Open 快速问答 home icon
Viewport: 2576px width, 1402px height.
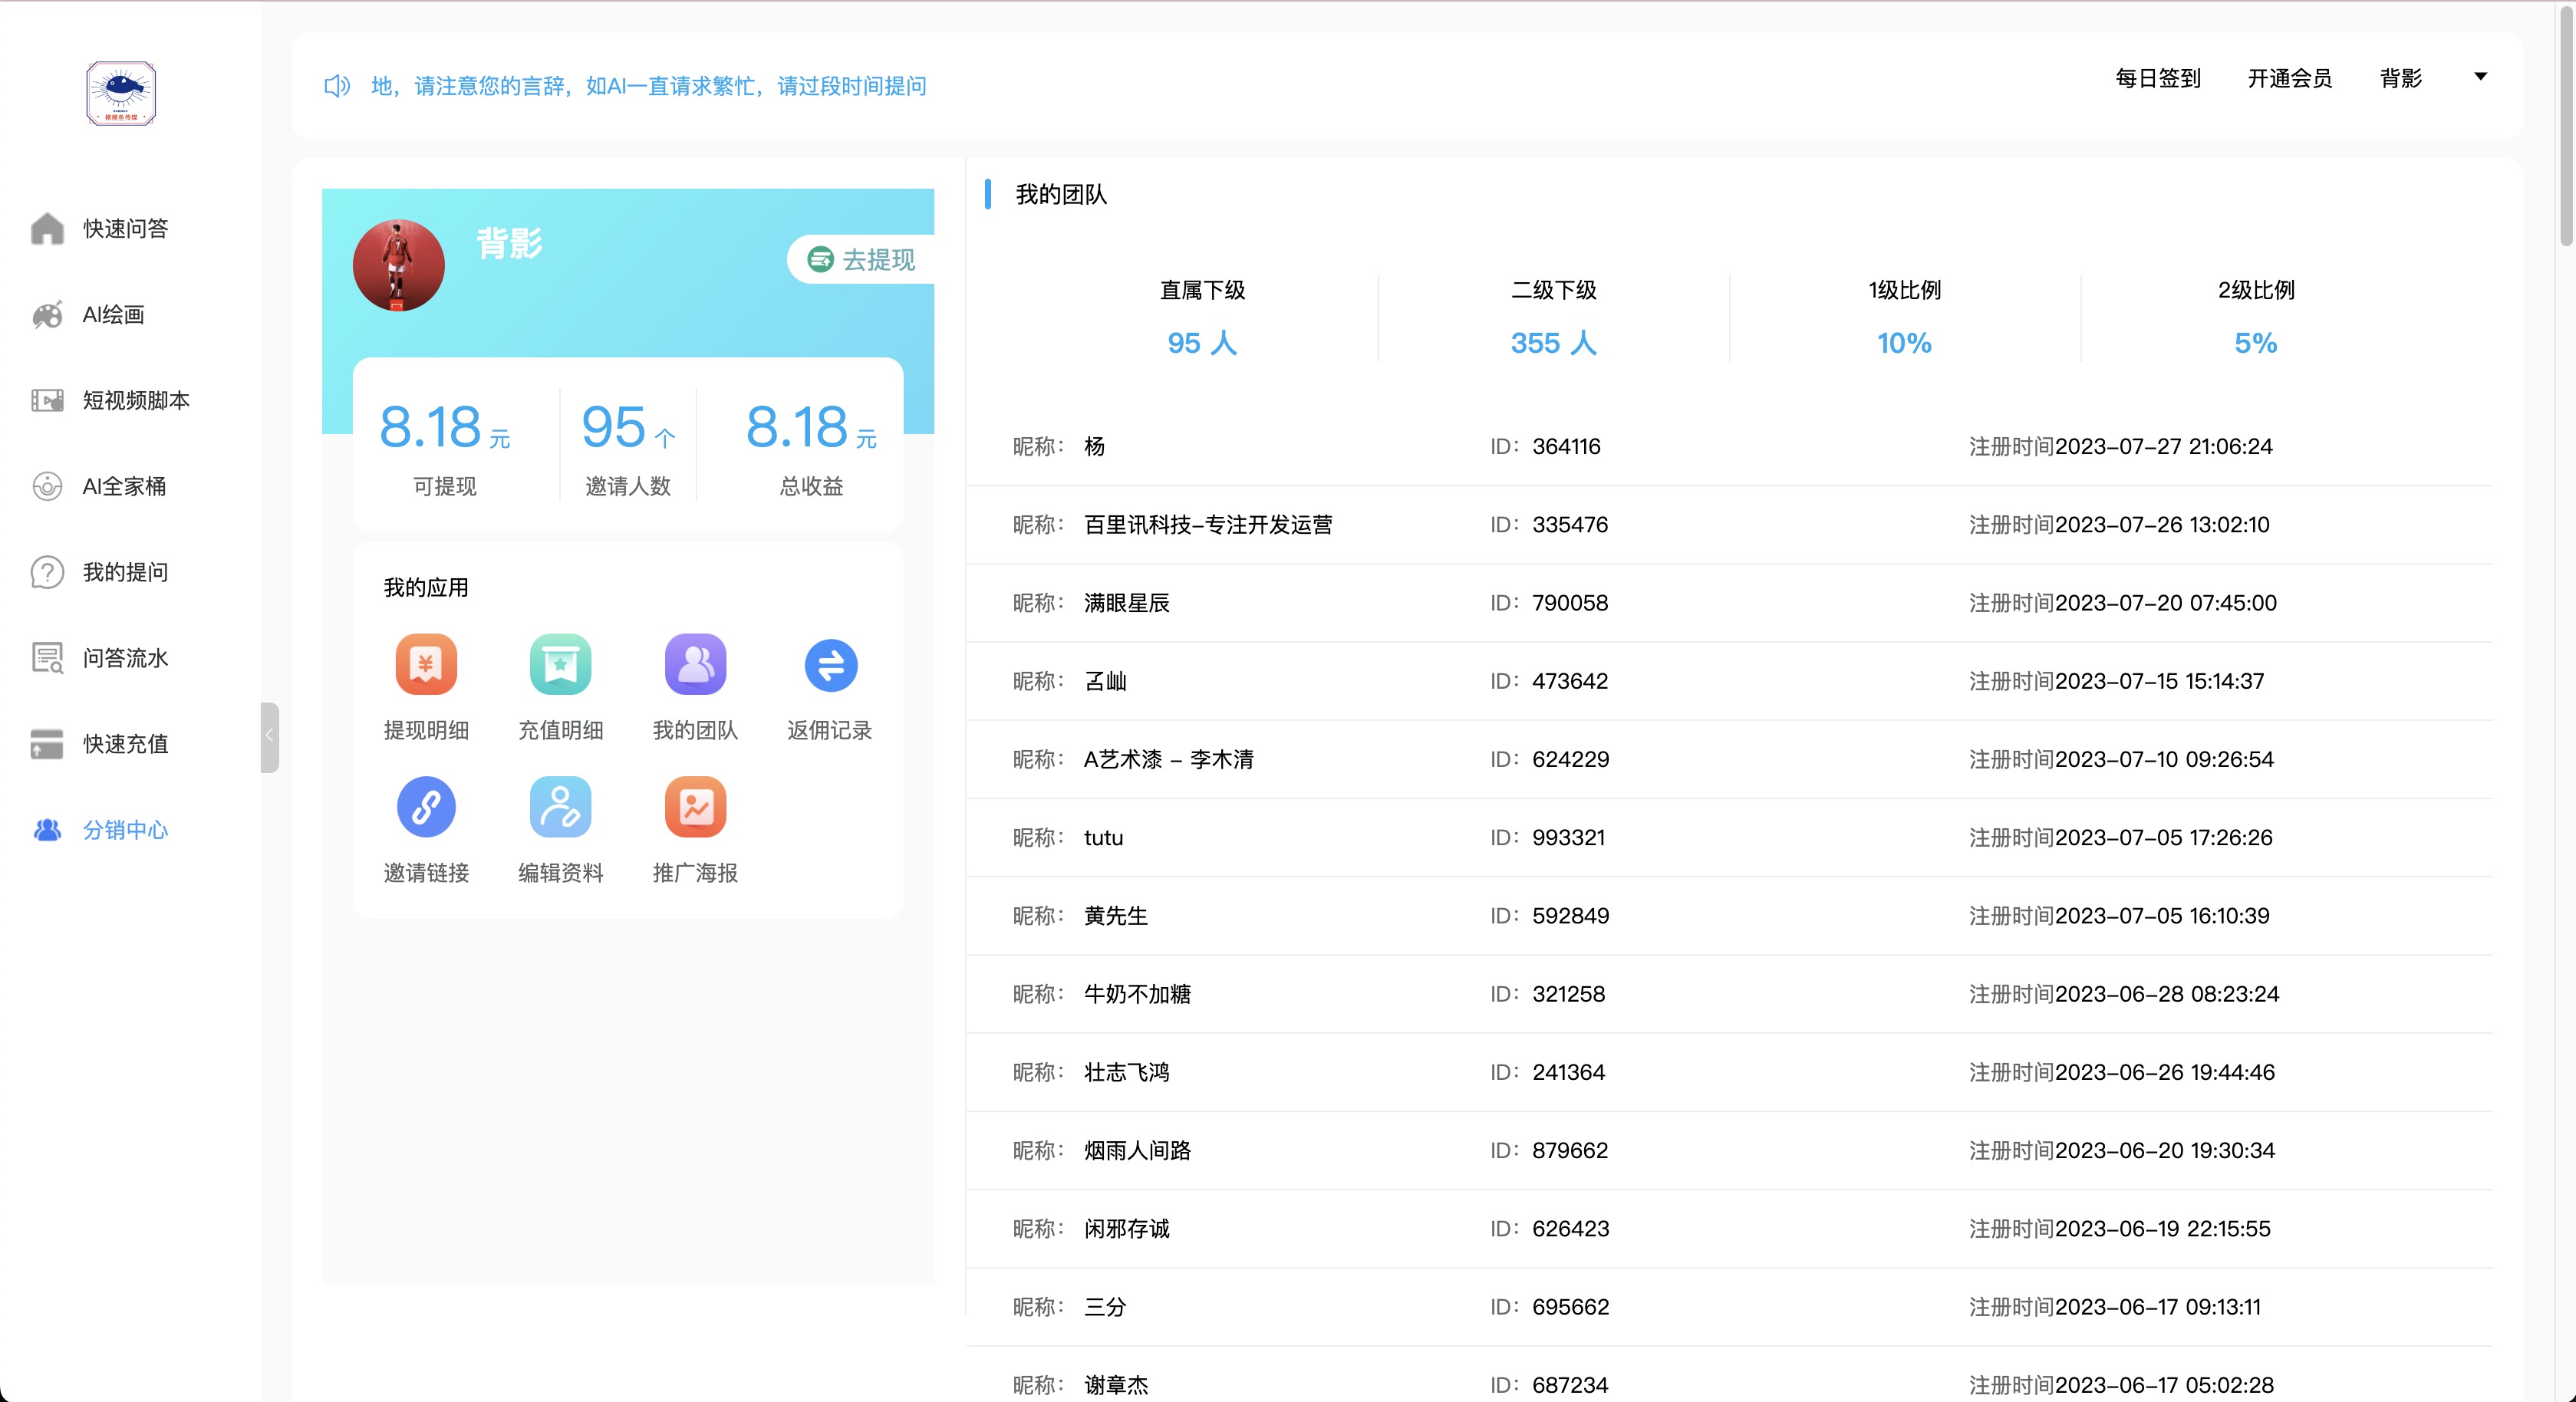pos(47,229)
